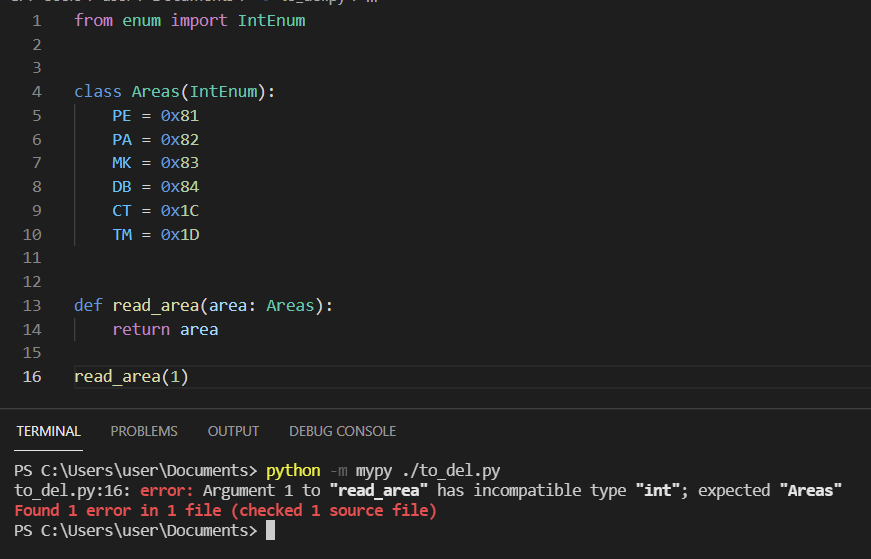Click the 'TM' enum member
Image resolution: width=871 pixels, height=559 pixels.
(122, 234)
